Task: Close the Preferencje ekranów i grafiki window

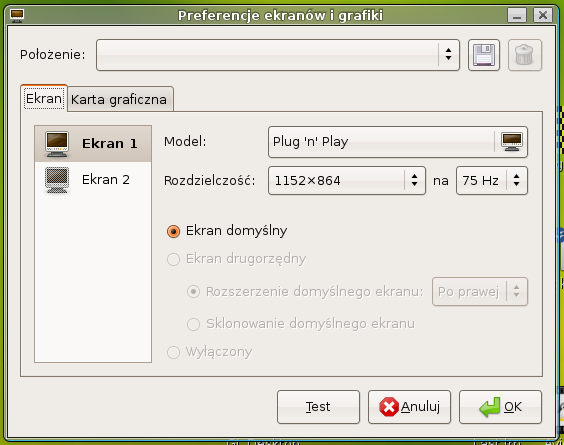Action: (543, 15)
